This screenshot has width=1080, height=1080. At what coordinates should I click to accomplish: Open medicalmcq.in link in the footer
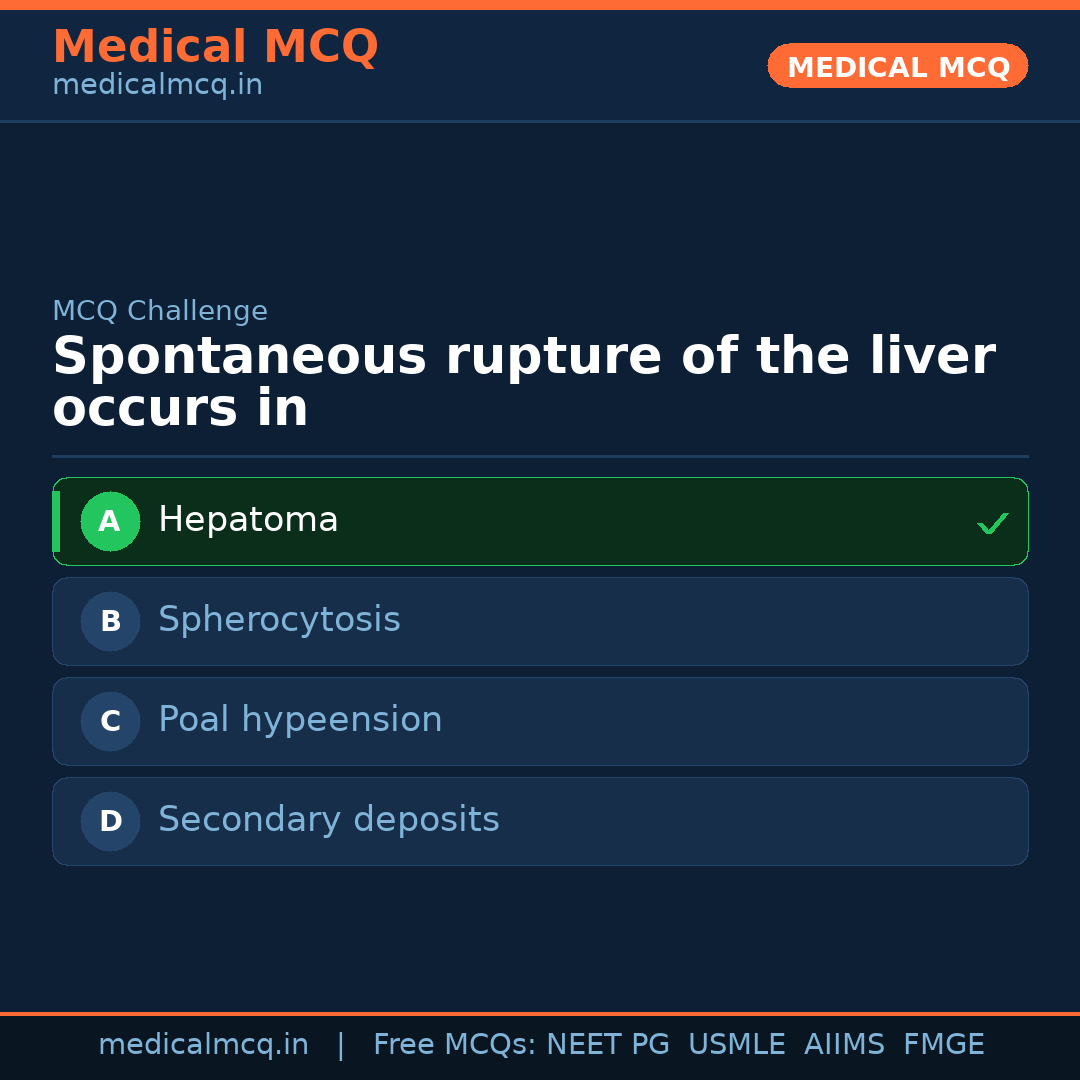203,1045
